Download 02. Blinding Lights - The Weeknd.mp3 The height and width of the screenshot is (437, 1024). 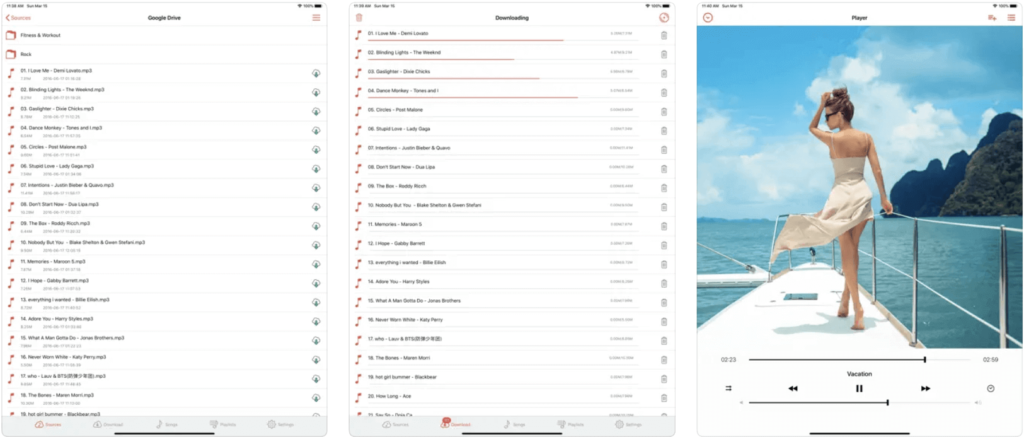click(315, 92)
